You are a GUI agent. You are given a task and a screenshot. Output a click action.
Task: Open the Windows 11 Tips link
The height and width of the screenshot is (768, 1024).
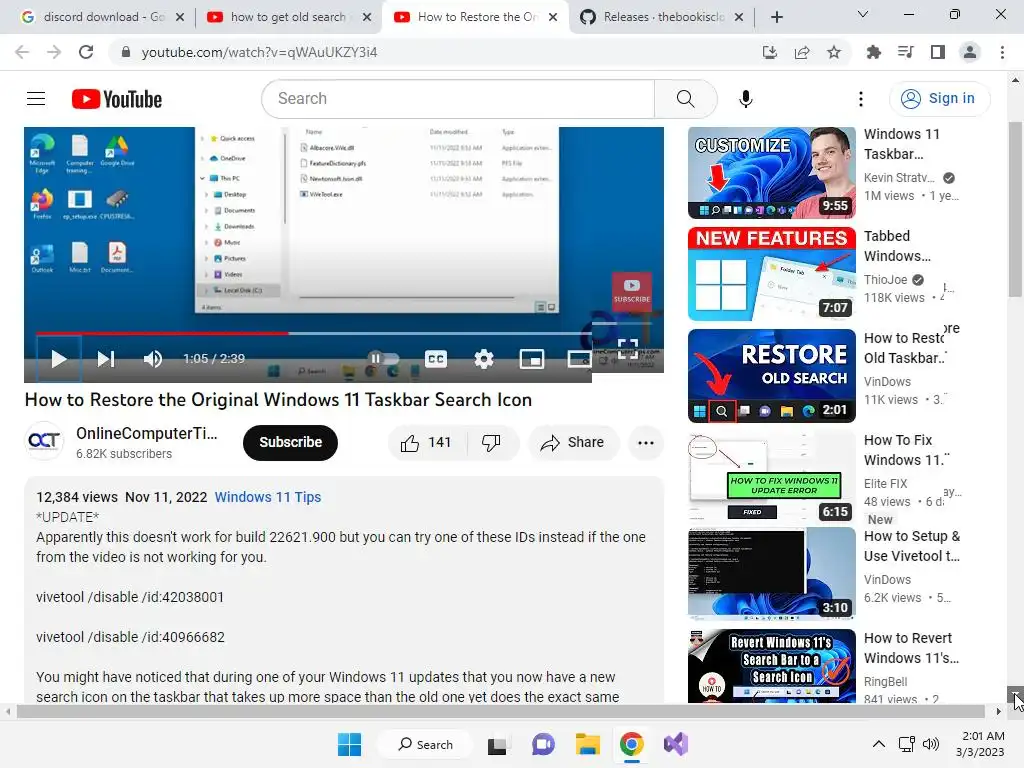tap(268, 497)
